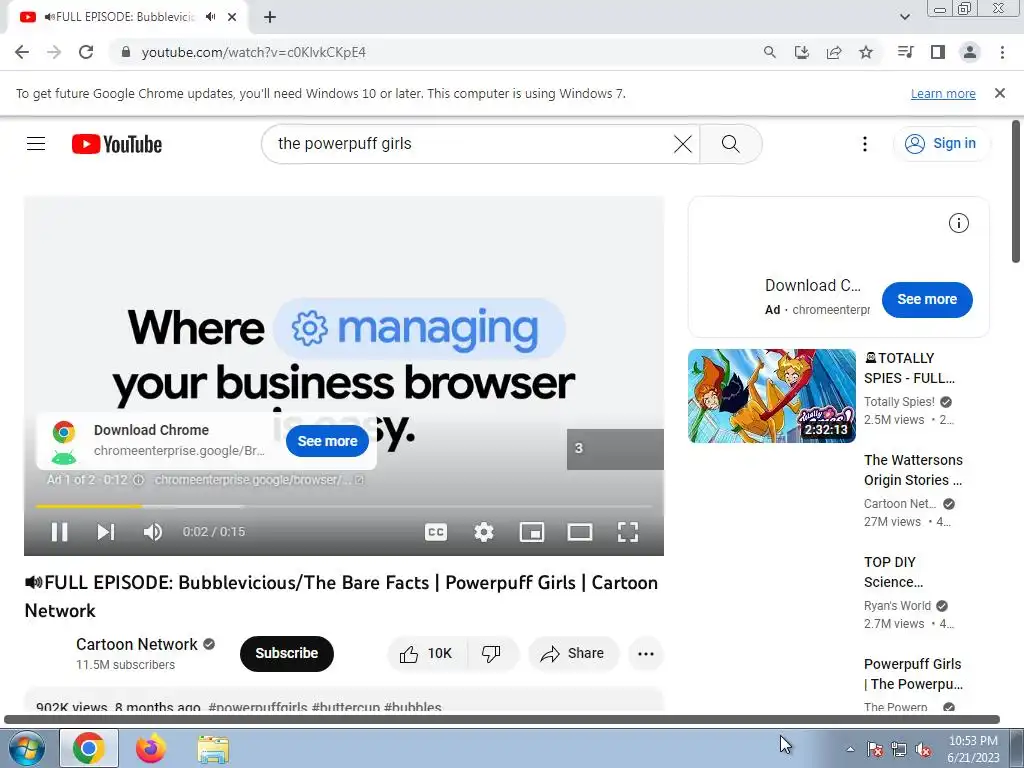Close the FULL EPISODE browser tab
The height and width of the screenshot is (768, 1024).
(232, 17)
